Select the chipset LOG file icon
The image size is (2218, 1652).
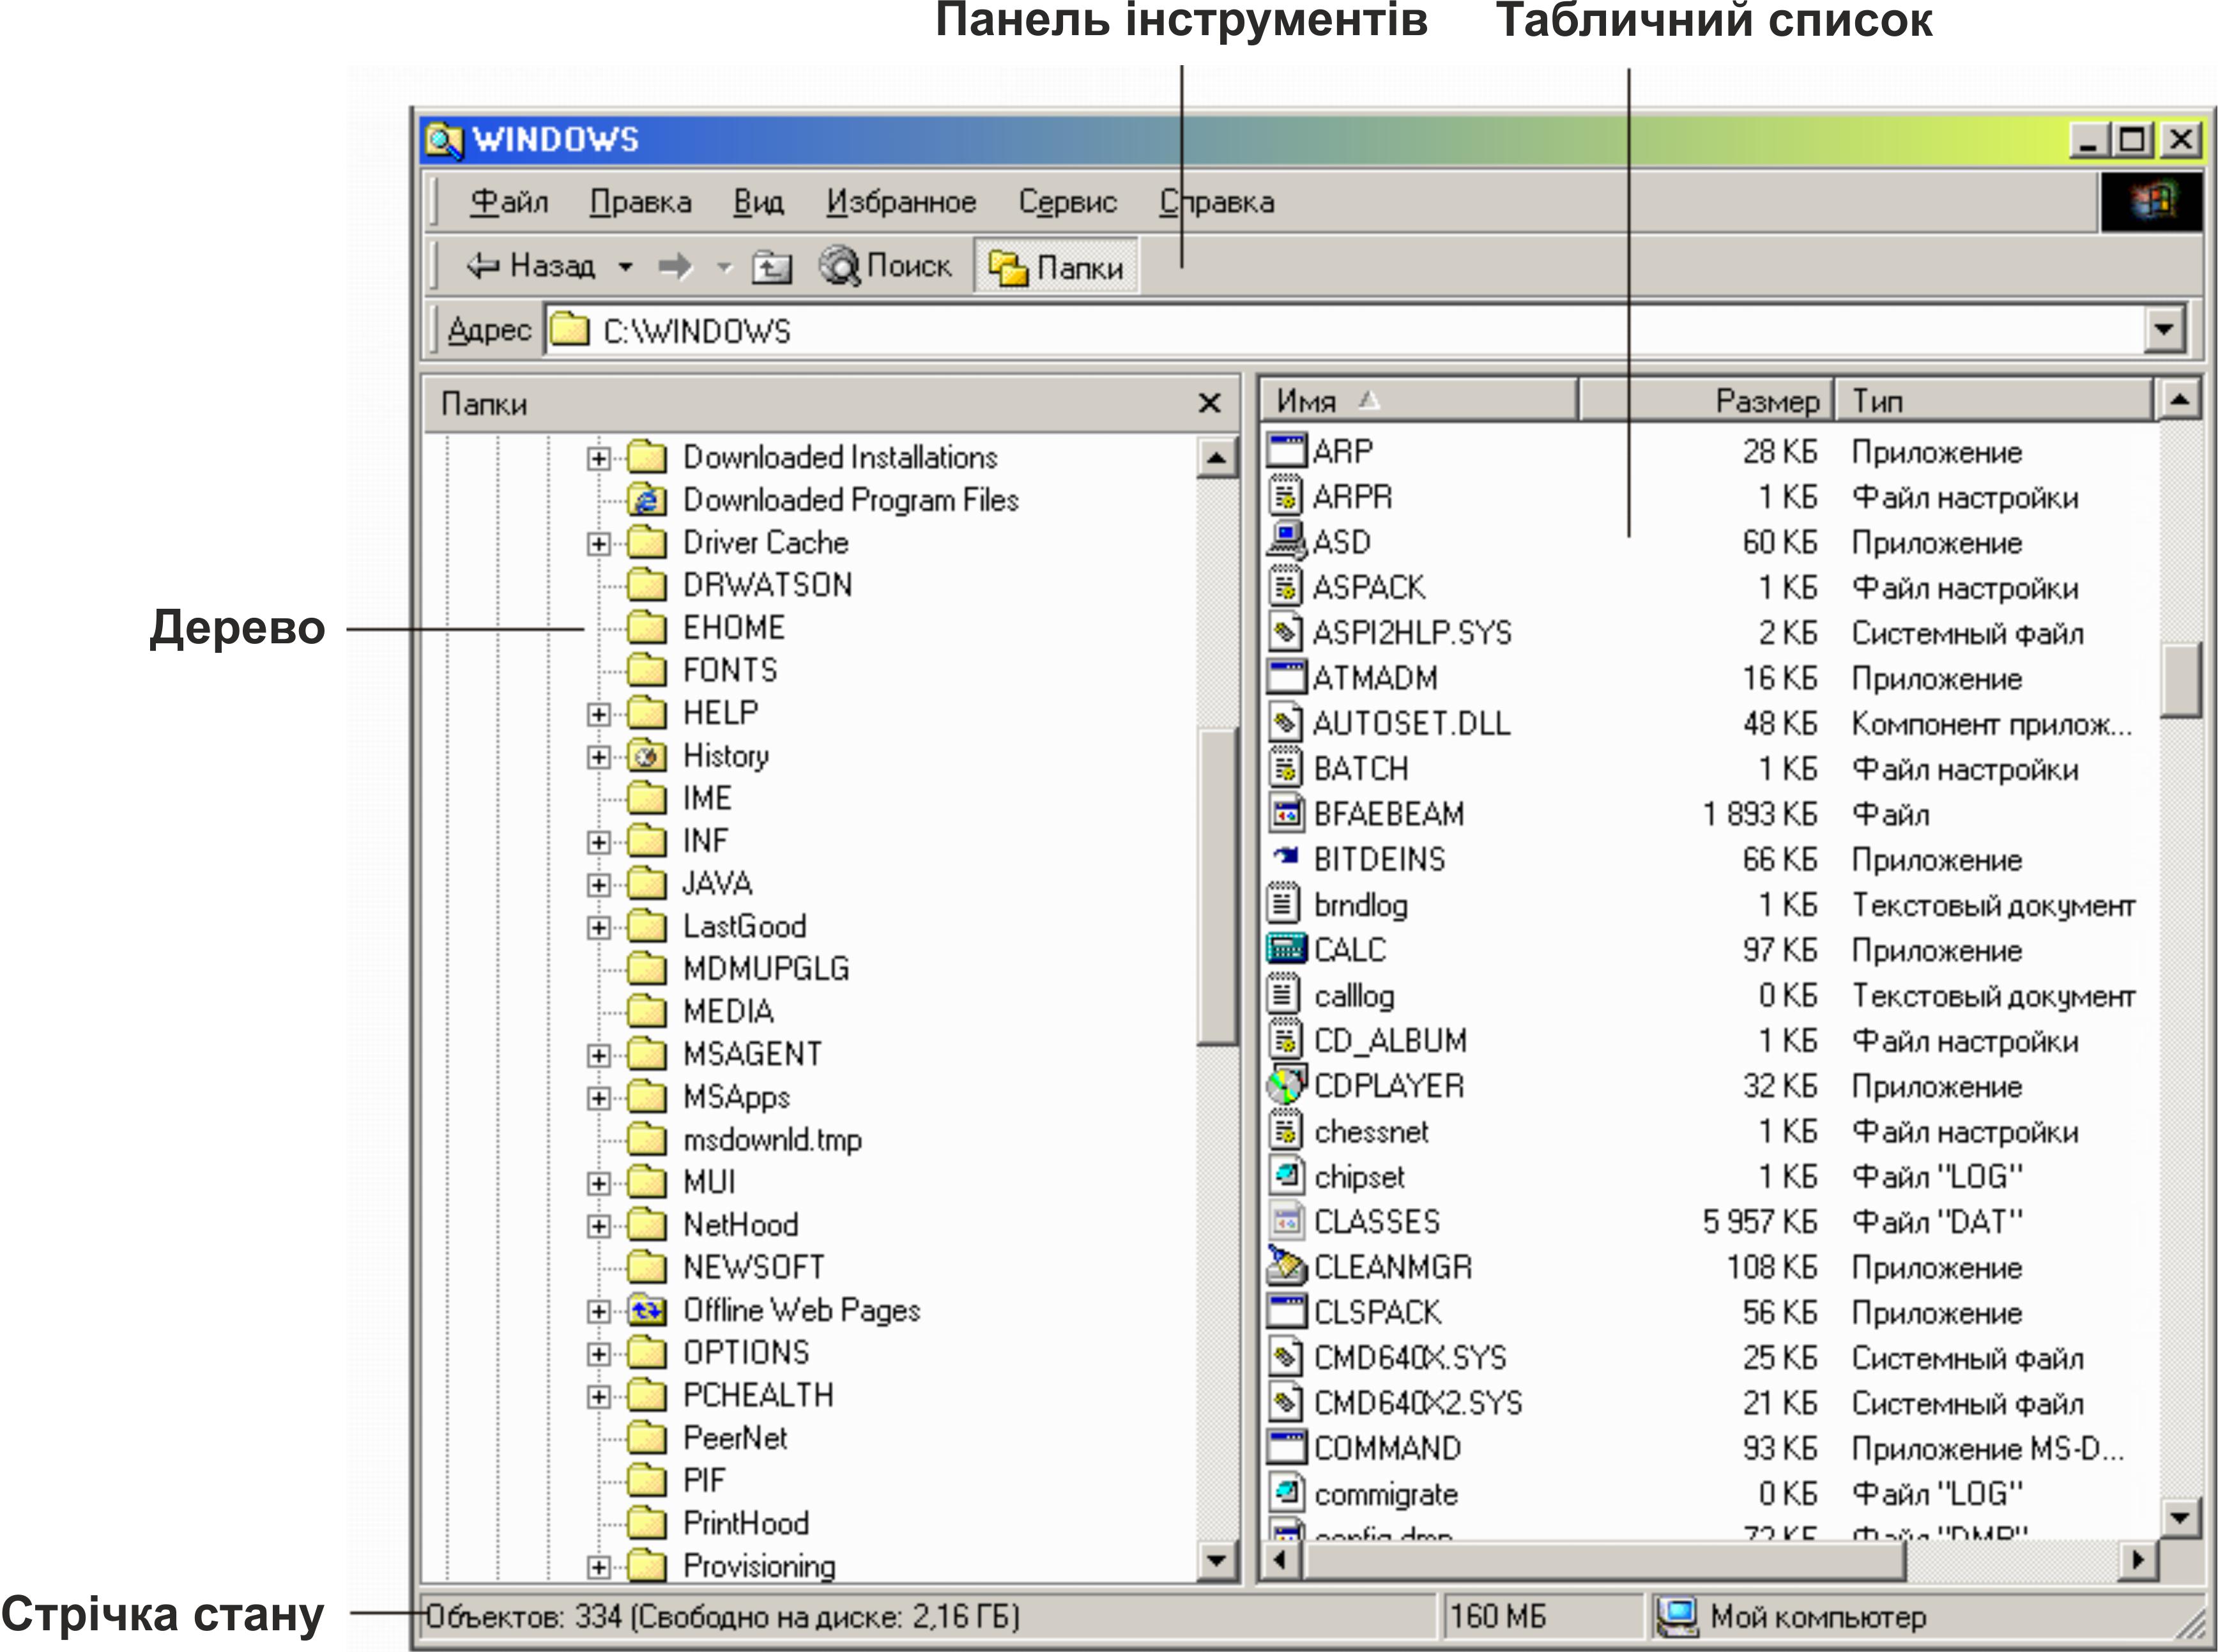(x=1286, y=1175)
